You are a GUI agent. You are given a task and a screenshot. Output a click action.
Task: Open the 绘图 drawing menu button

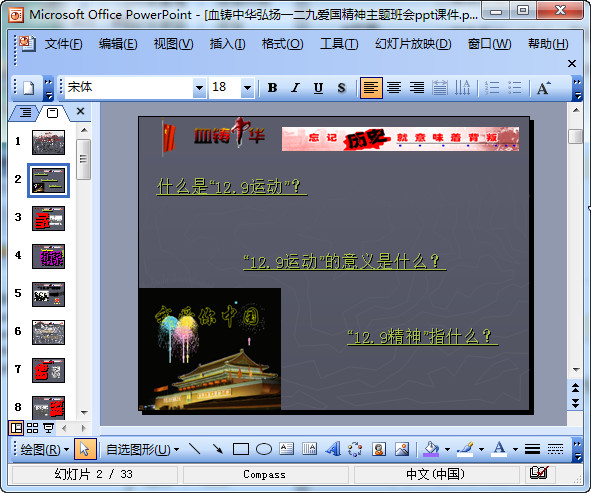click(44, 449)
